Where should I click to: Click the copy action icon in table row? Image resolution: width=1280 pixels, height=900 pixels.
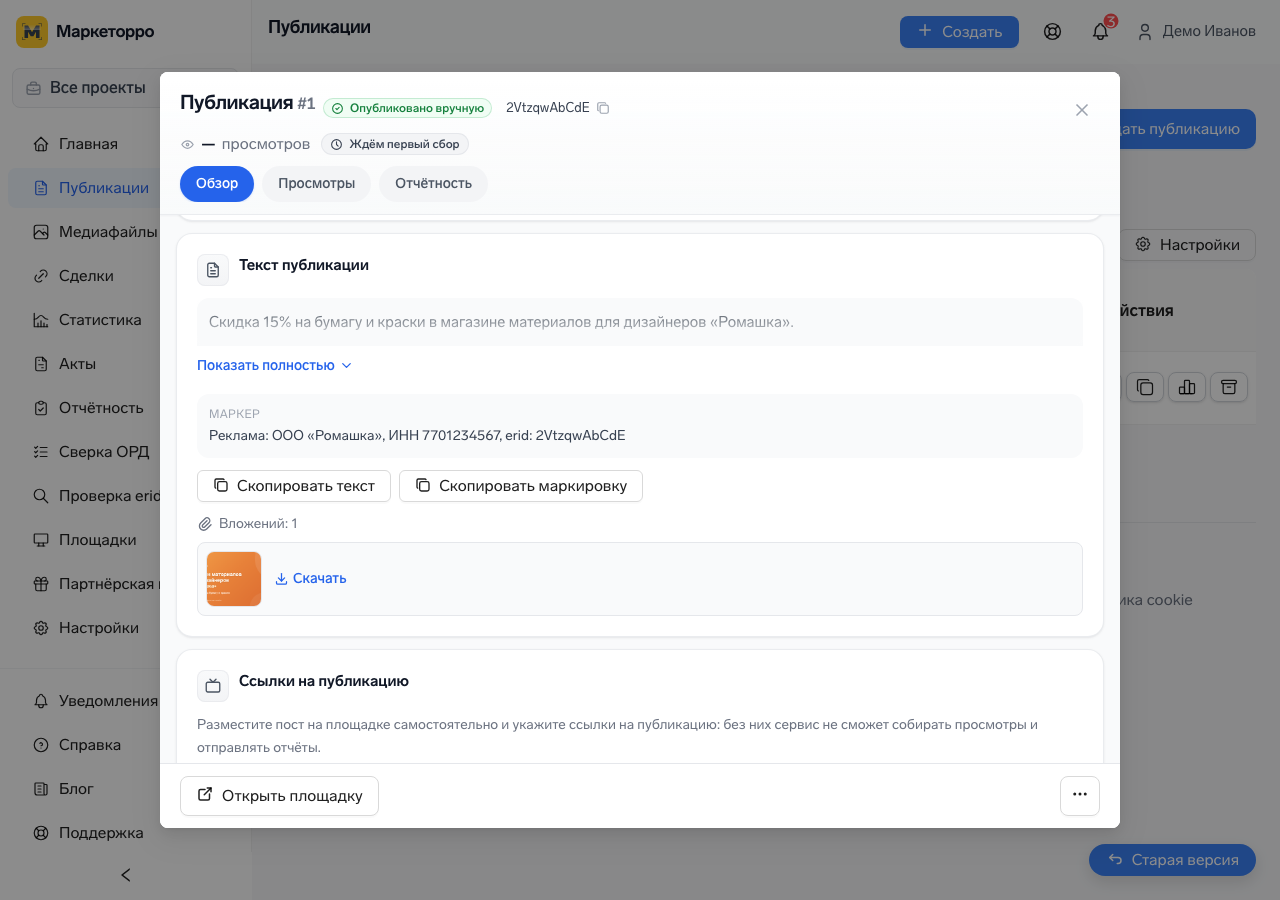(1145, 387)
